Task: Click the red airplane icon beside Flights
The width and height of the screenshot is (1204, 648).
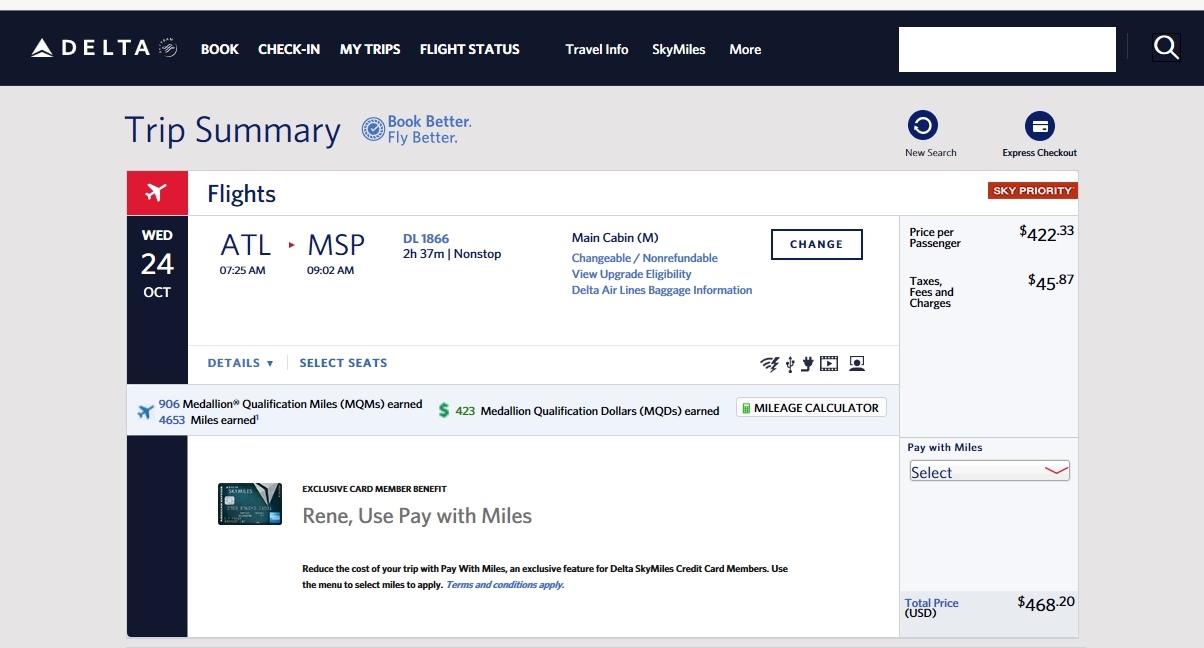Action: 156,192
